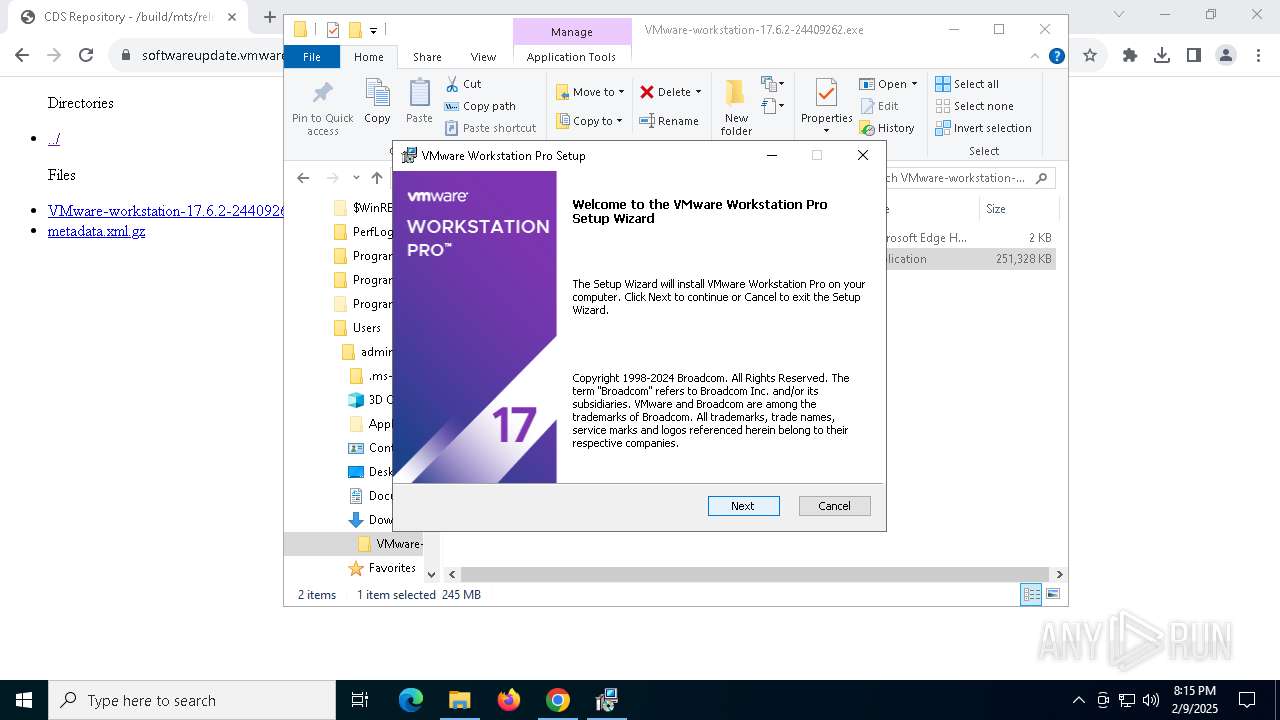This screenshot has height=720, width=1280.
Task: Click Paste shortcut in ribbon
Action: 491,128
